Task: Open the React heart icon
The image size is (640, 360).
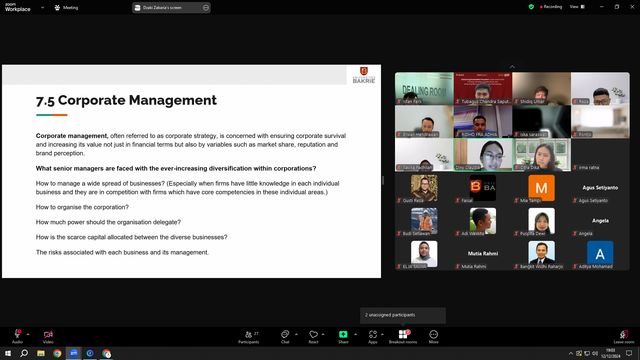Action: 313,334
